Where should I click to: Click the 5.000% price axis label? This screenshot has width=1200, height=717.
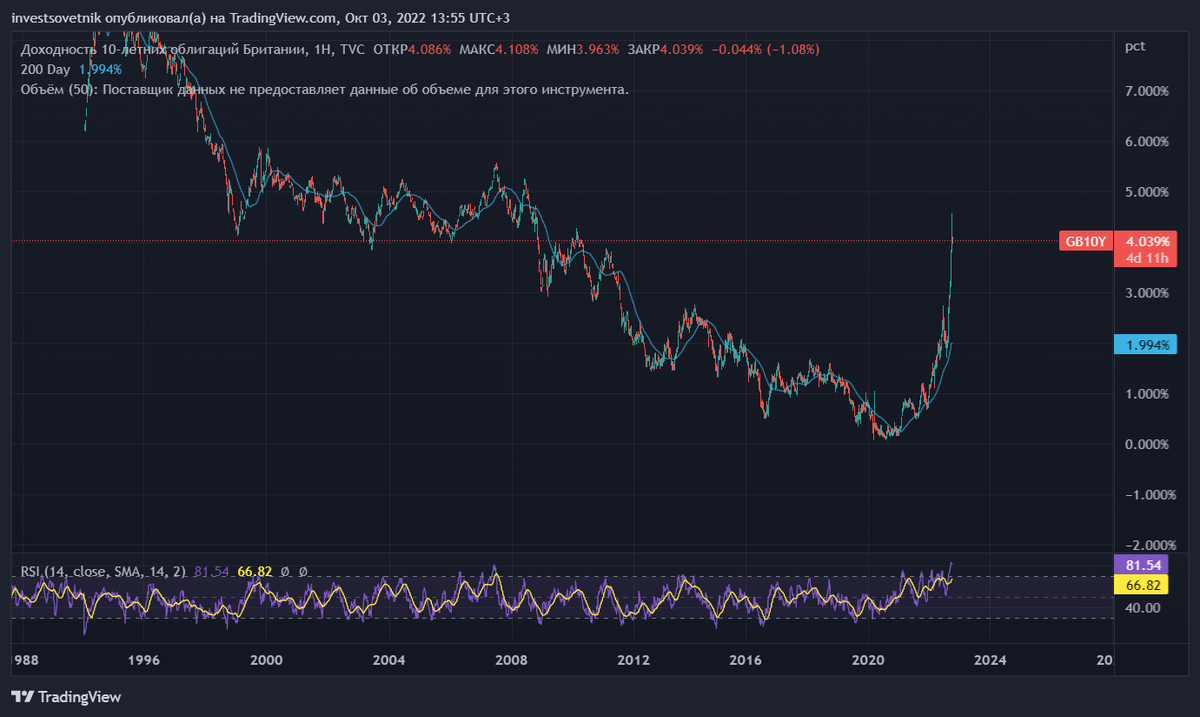click(1146, 192)
